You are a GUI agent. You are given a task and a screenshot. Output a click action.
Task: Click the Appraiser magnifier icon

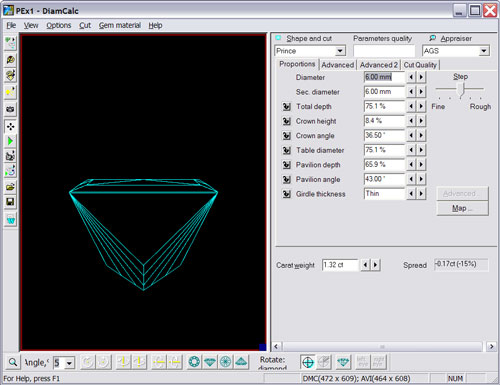pos(433,38)
